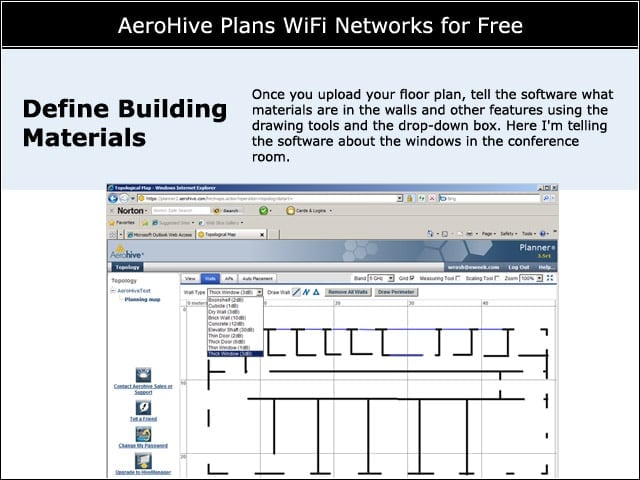Click the Tell a Friend icon
The height and width of the screenshot is (480, 640).
point(143,407)
